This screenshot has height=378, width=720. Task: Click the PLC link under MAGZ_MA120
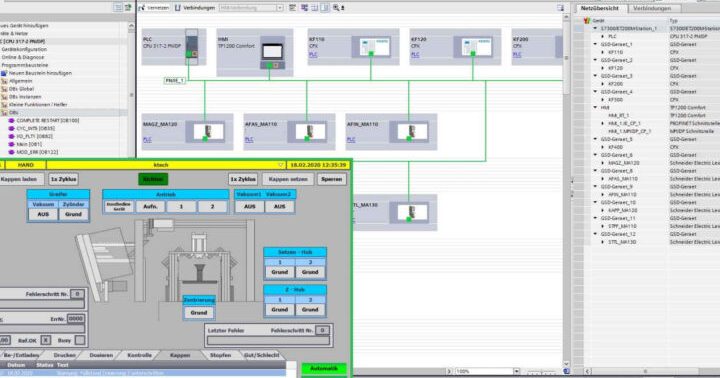tap(147, 140)
